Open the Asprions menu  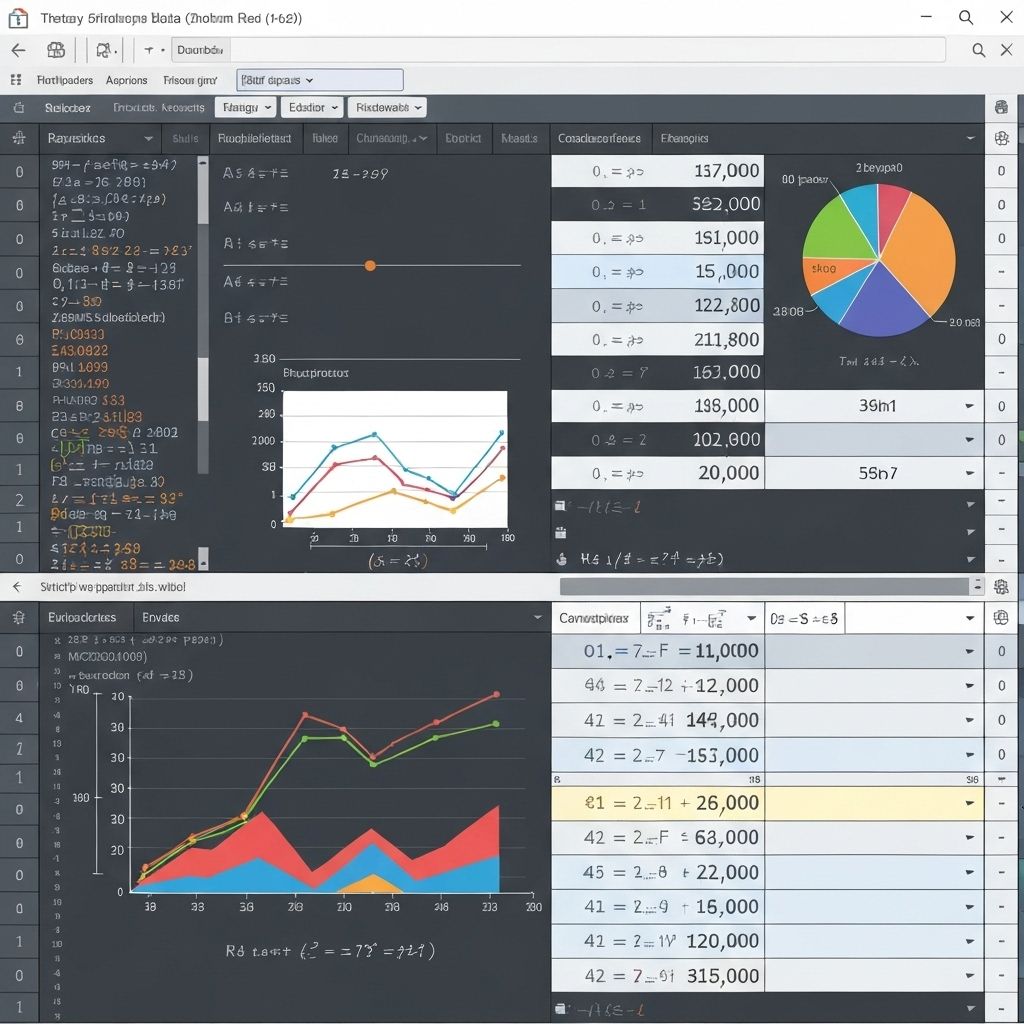126,80
